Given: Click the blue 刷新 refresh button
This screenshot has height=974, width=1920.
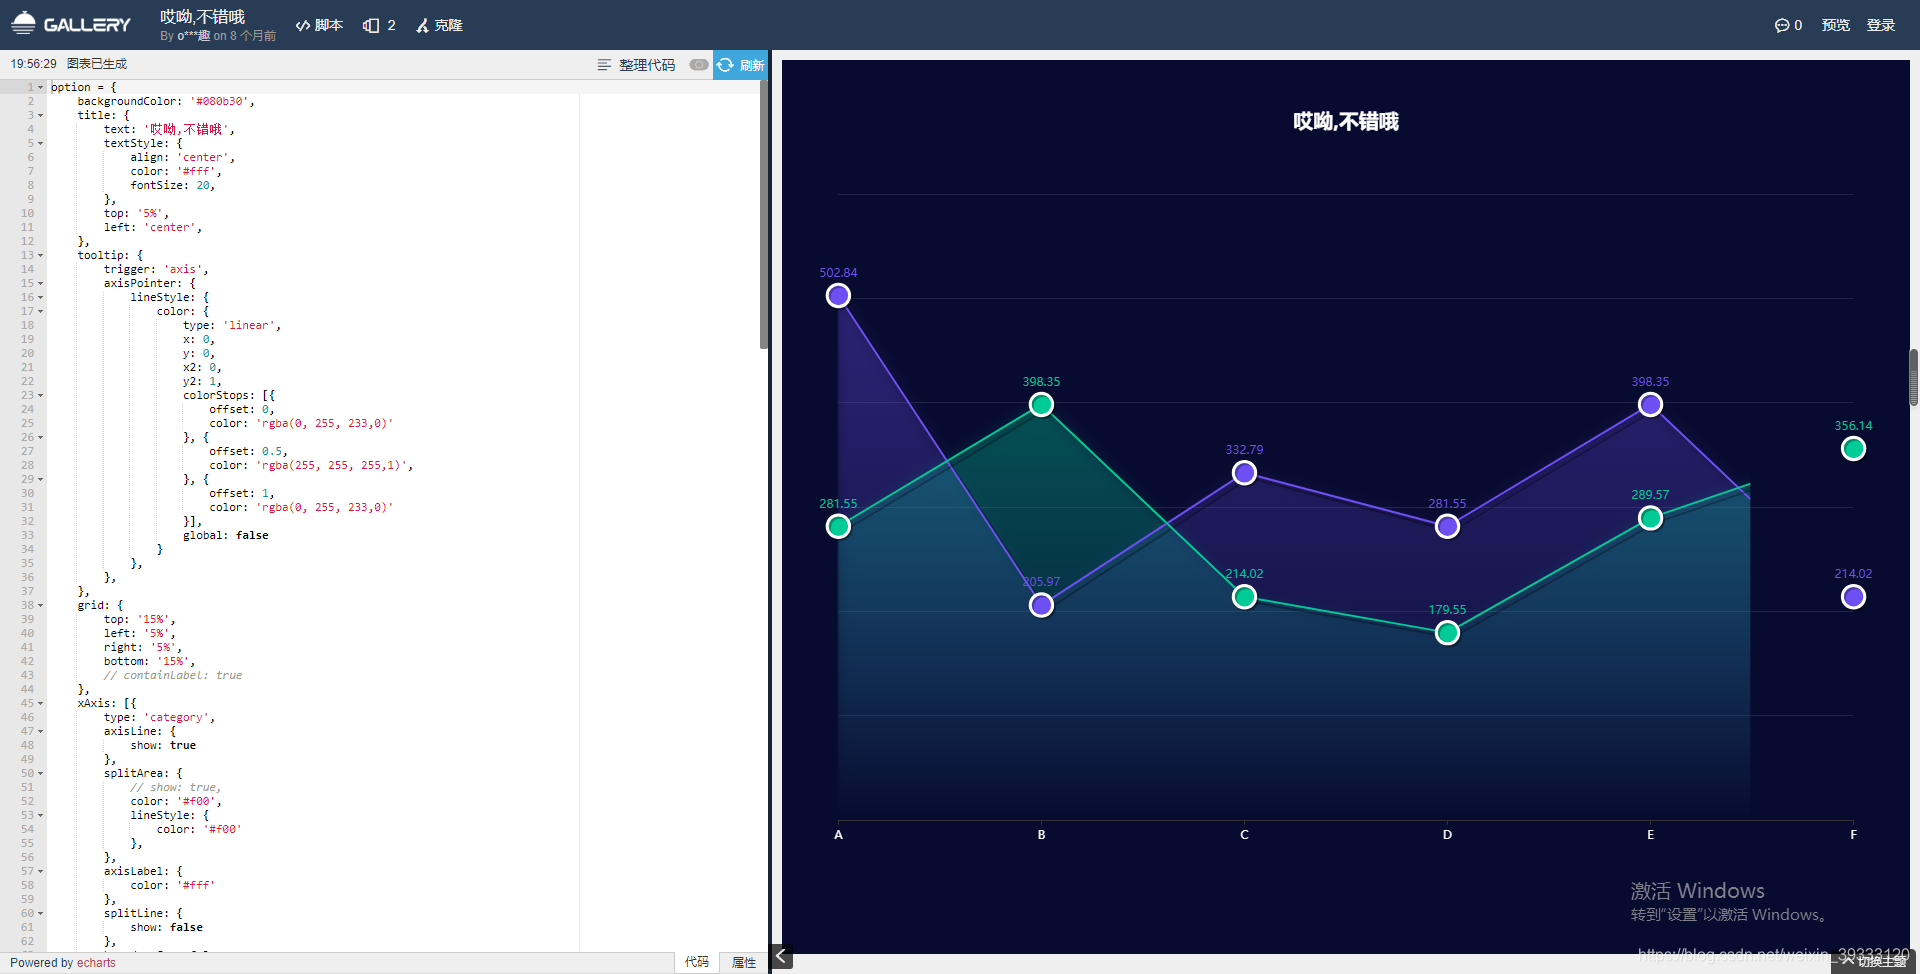Looking at the screenshot, I should [x=741, y=65].
